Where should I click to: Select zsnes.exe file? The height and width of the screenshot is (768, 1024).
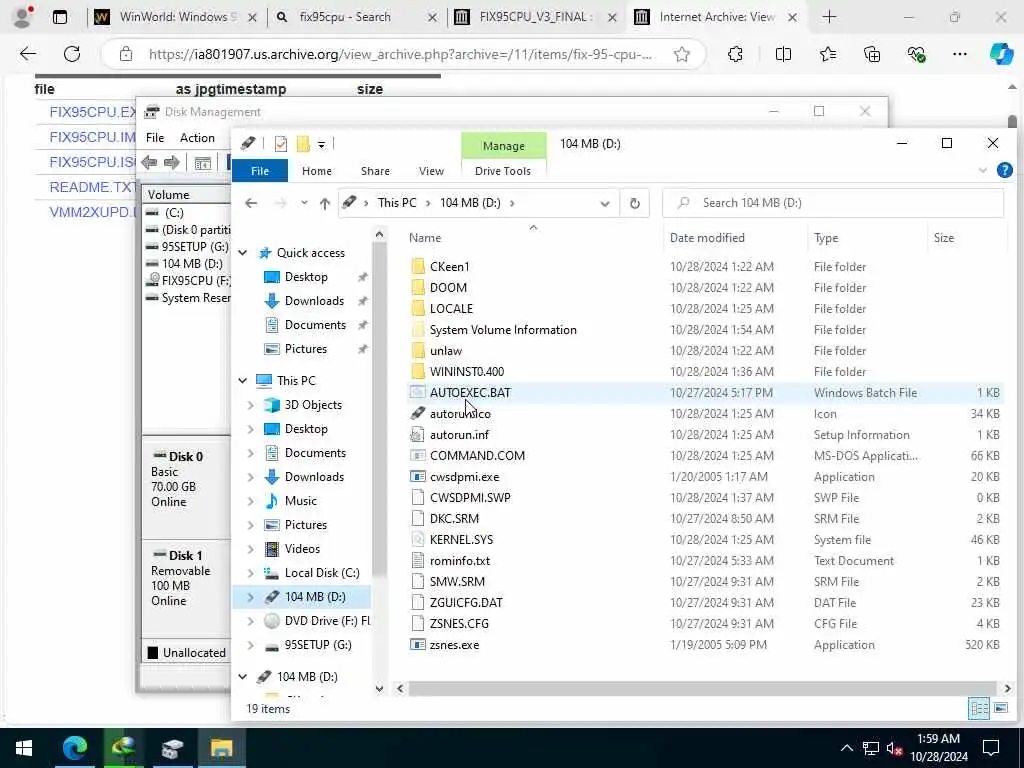(x=455, y=645)
